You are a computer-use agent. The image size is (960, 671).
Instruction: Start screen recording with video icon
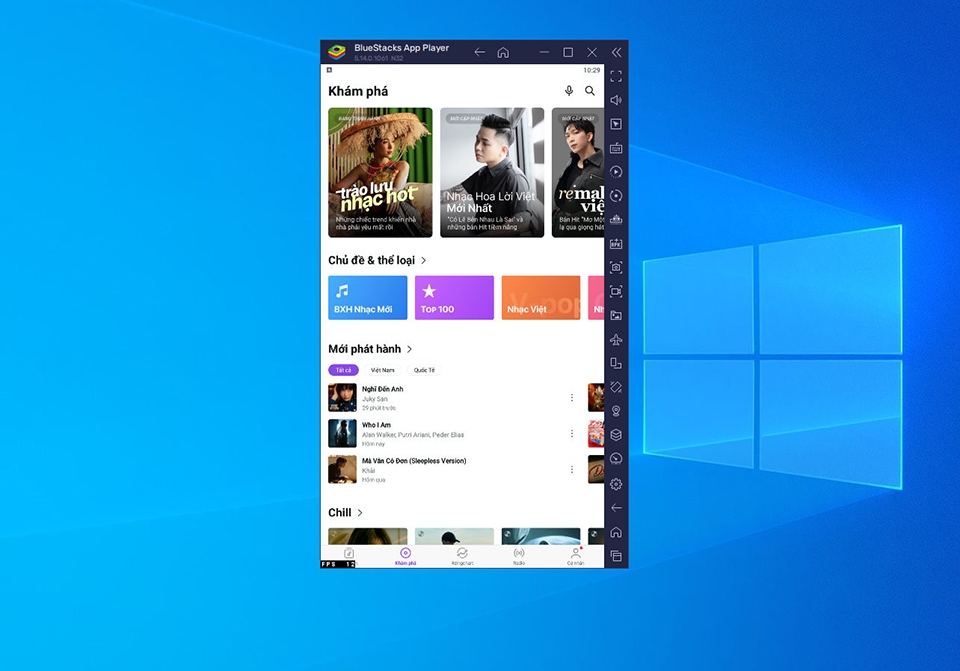pyautogui.click(x=616, y=291)
